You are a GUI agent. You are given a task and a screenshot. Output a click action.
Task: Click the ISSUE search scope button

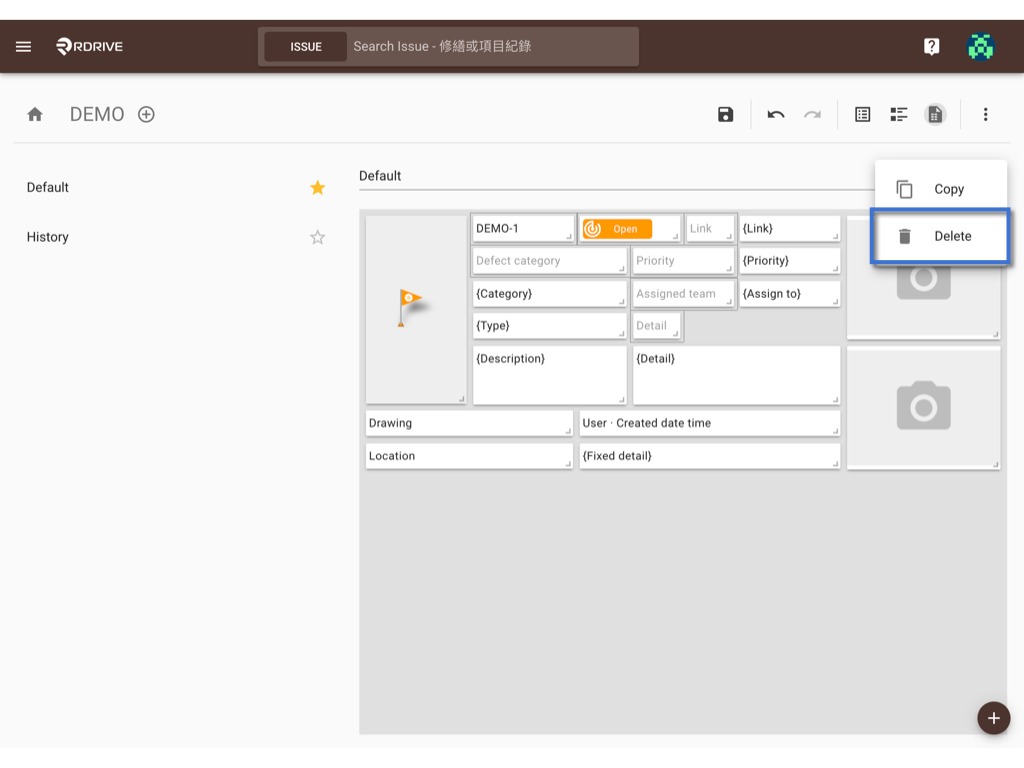306,46
